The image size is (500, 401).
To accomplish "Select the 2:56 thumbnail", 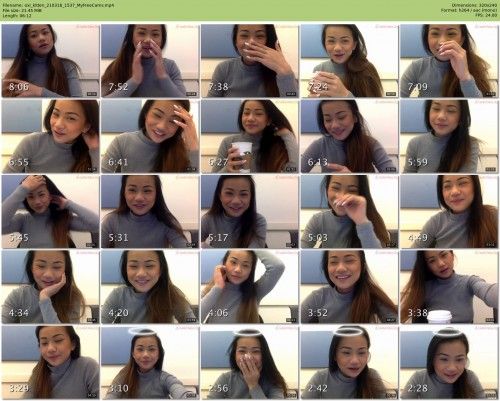I will (250, 362).
